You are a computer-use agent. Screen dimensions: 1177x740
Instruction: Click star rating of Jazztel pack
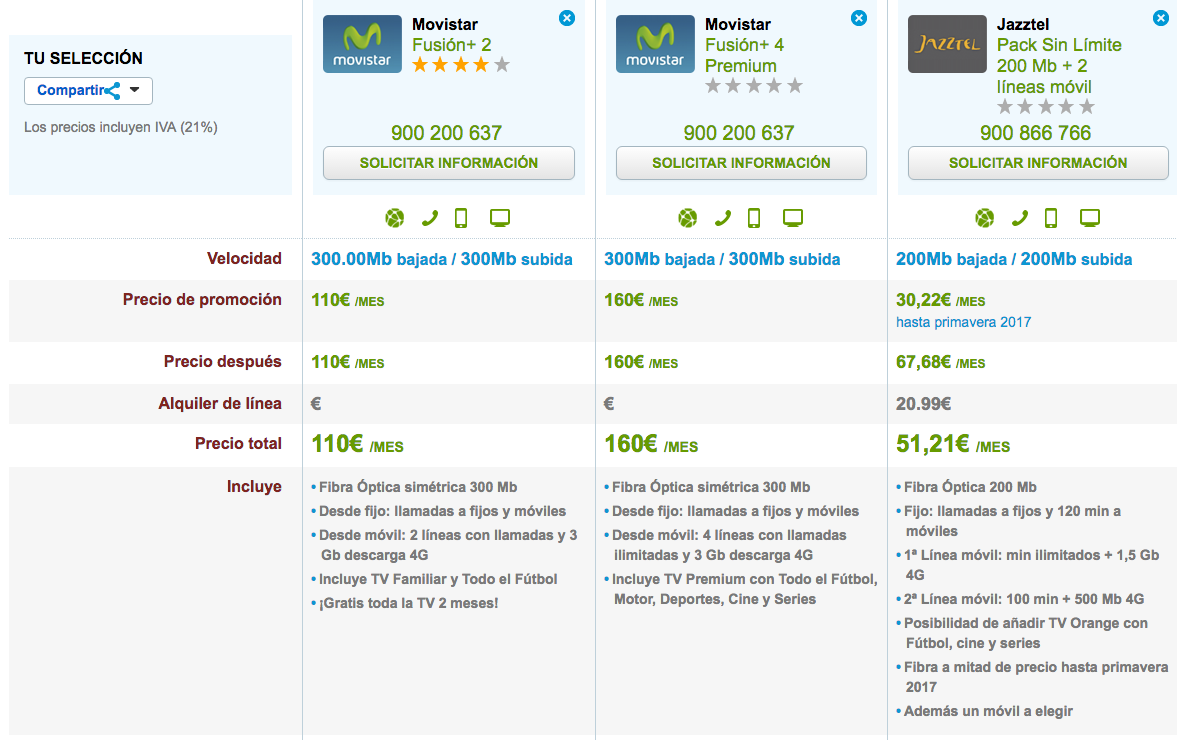coord(1046,107)
